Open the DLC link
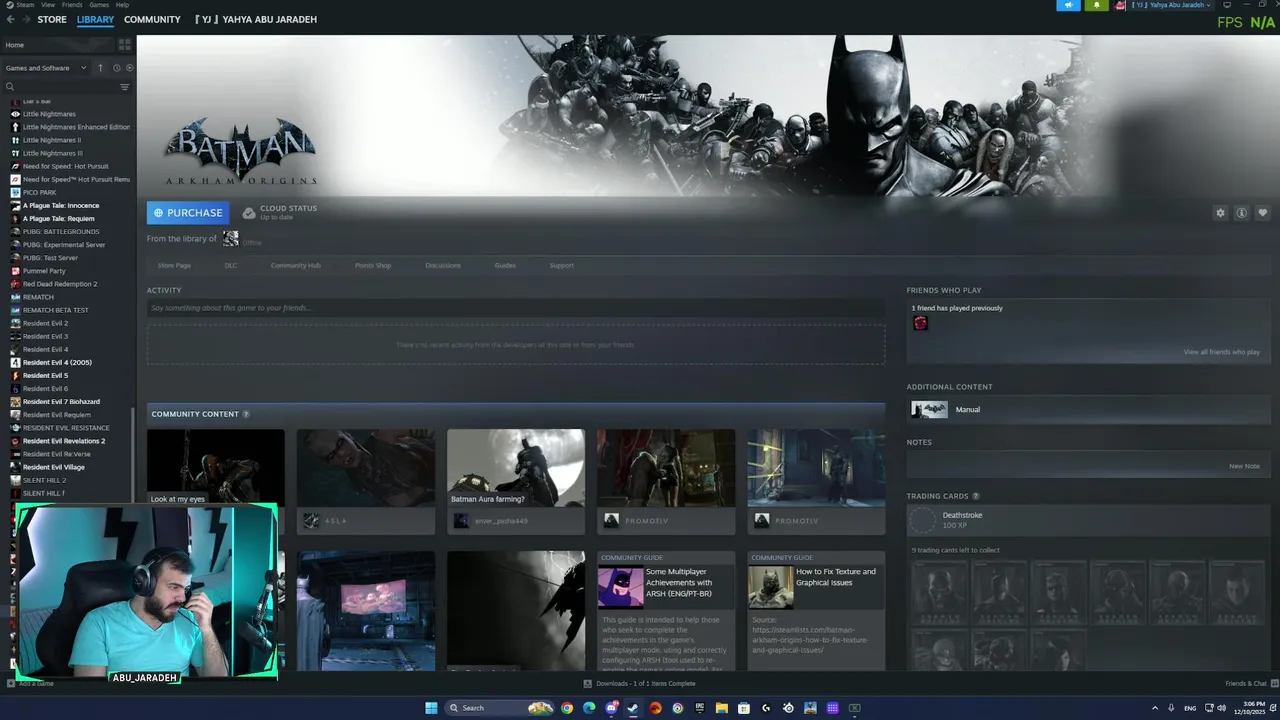This screenshot has height=720, width=1280. 231,265
